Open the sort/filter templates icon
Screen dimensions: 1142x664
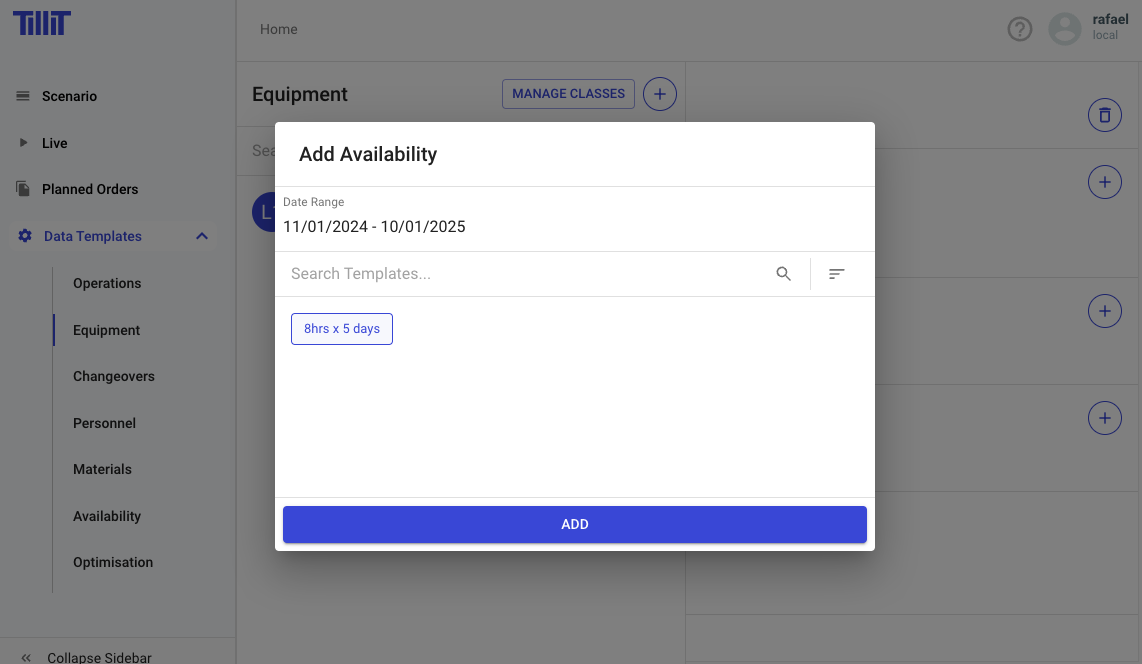[837, 274]
